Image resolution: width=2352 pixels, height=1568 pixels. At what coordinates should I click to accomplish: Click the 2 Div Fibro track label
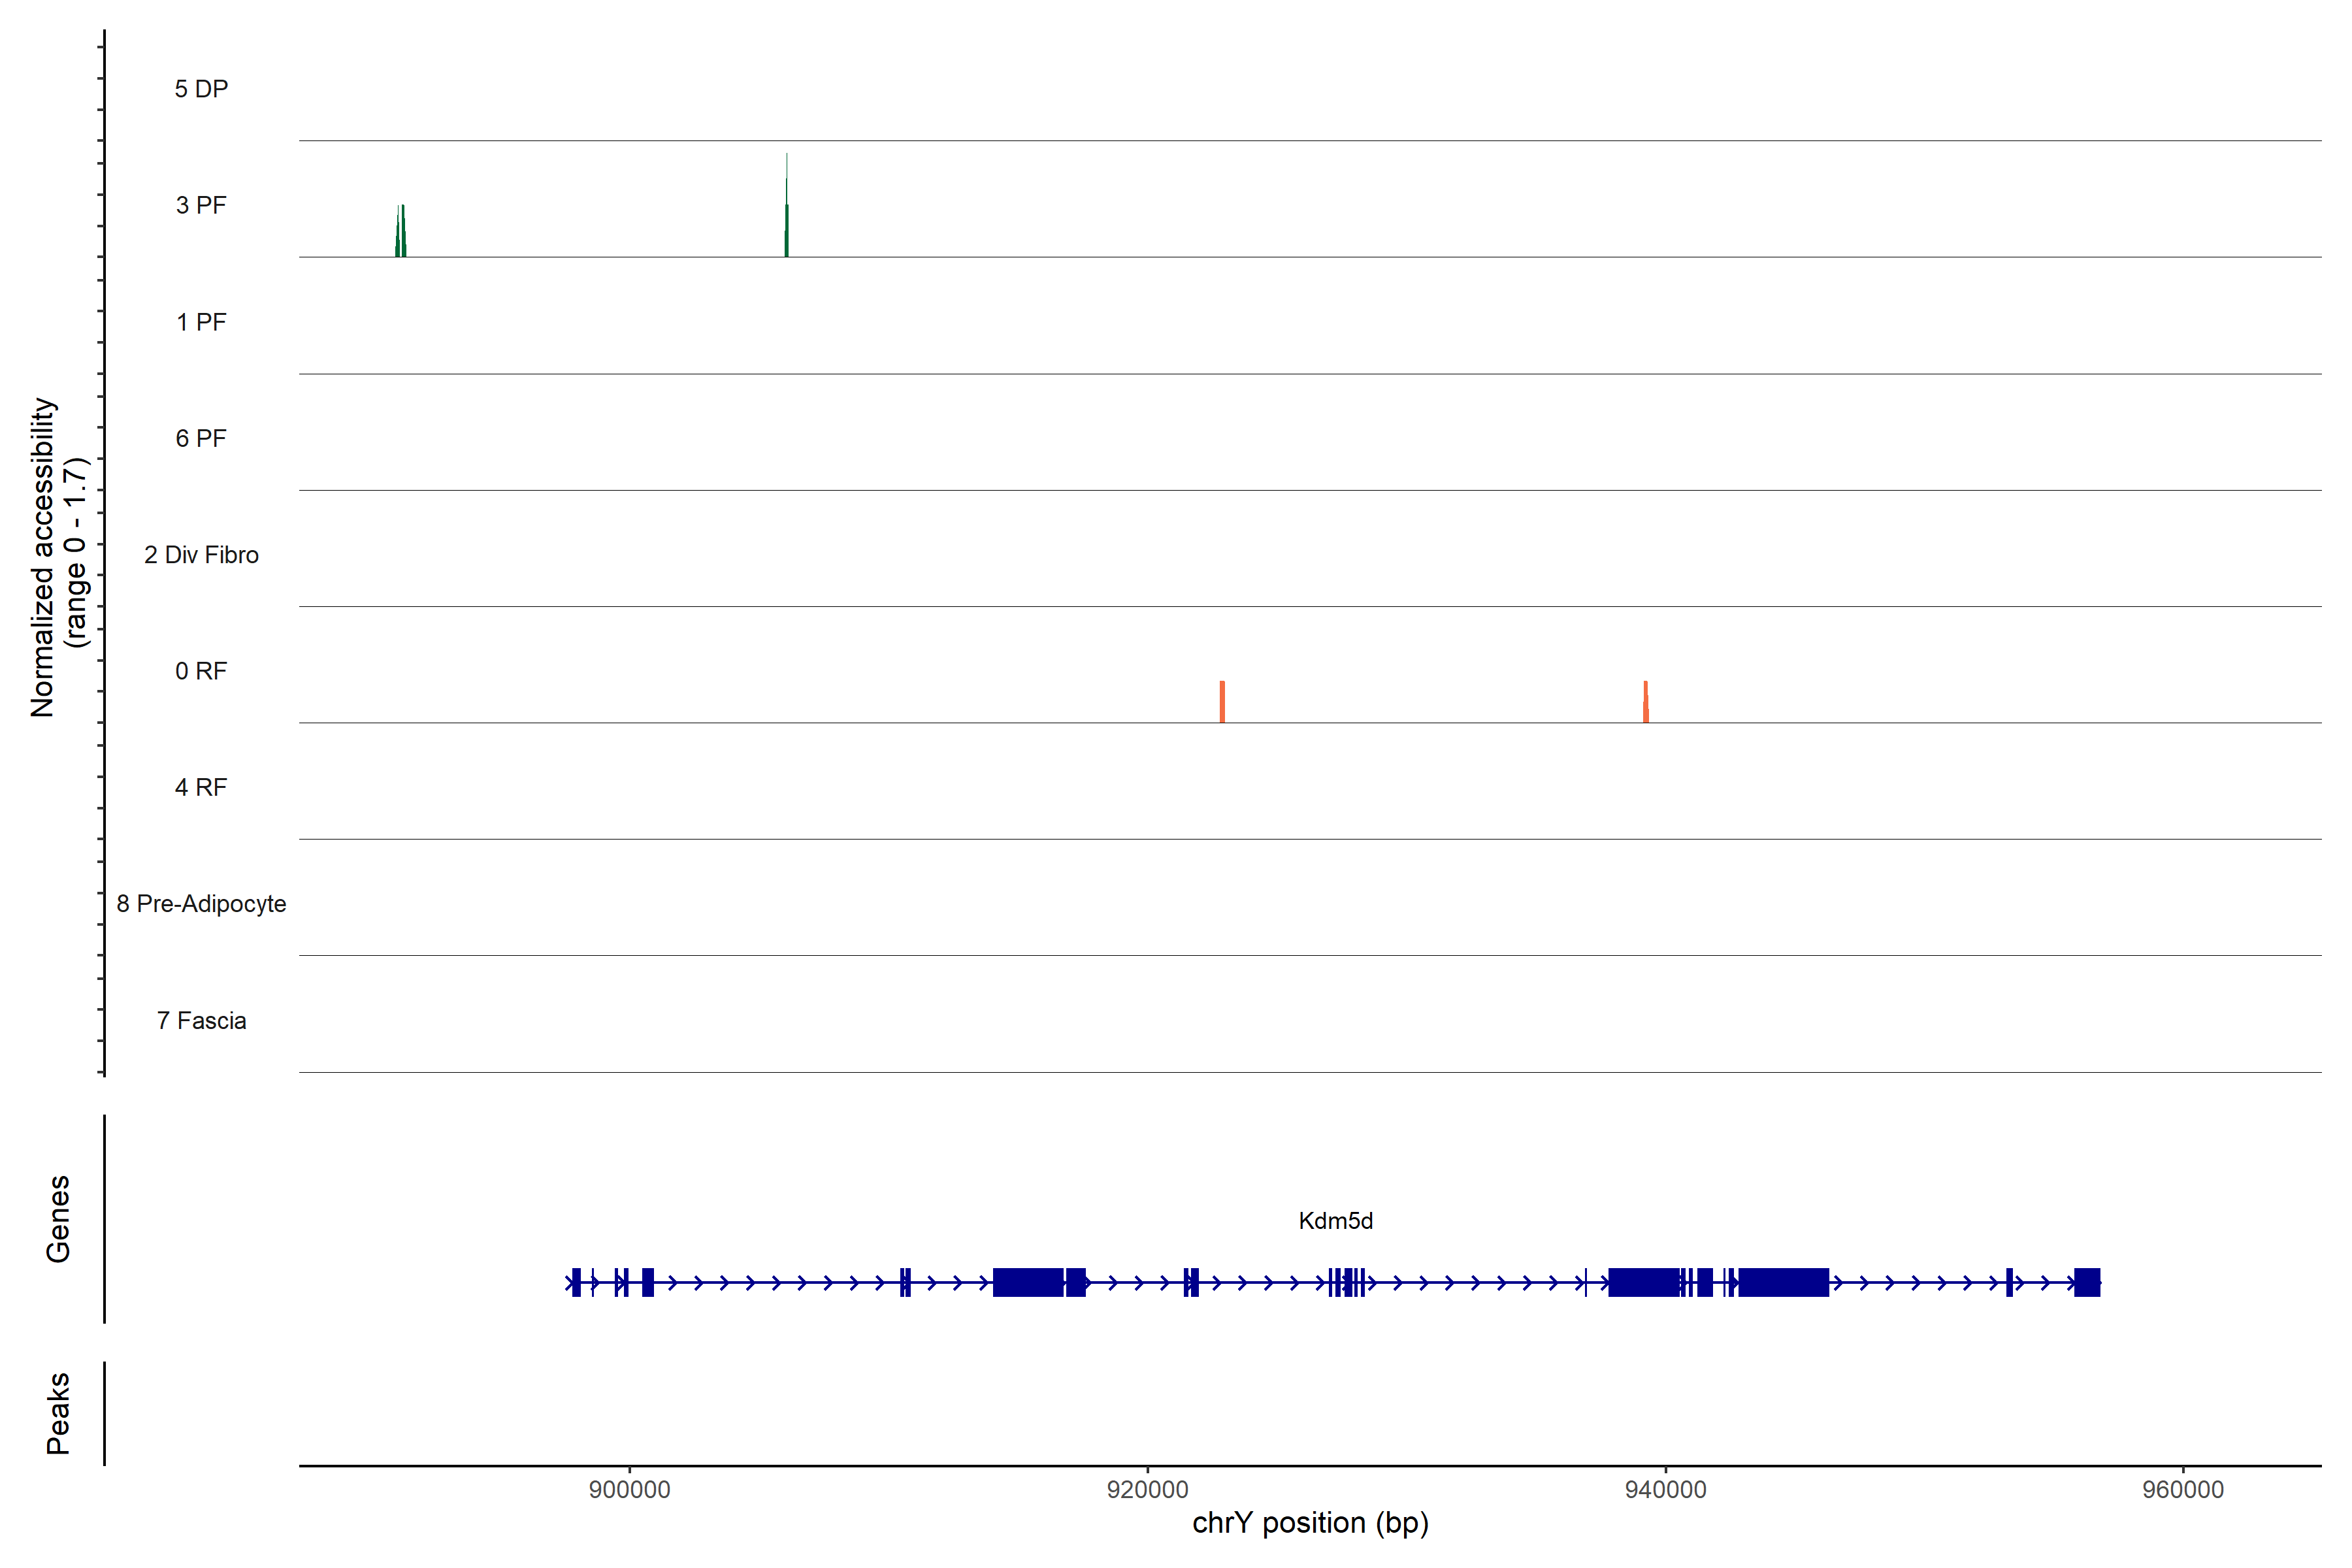tap(201, 555)
